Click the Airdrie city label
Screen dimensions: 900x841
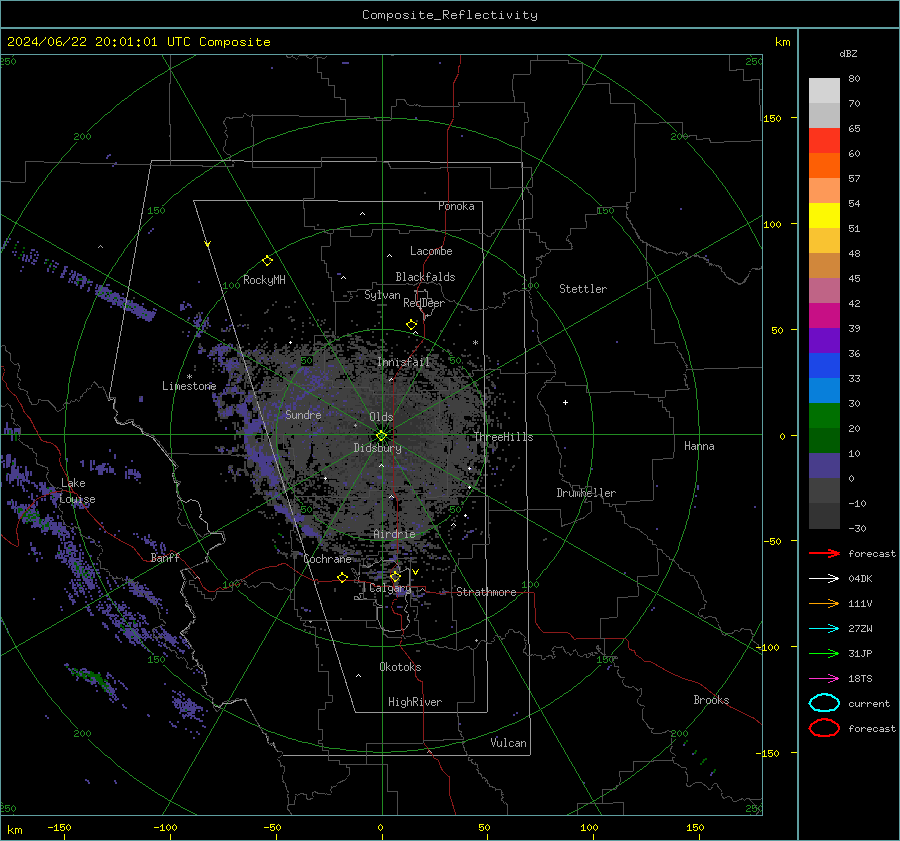[394, 534]
